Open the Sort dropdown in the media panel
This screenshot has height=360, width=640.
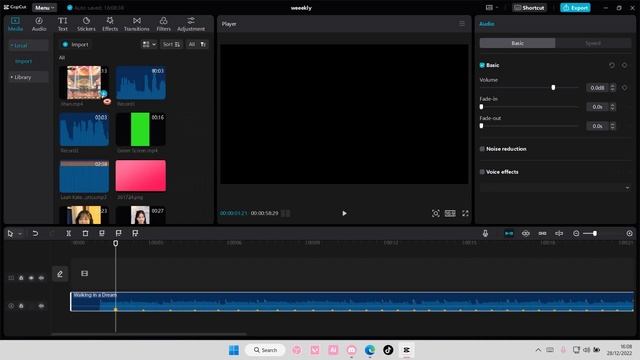[x=171, y=44]
